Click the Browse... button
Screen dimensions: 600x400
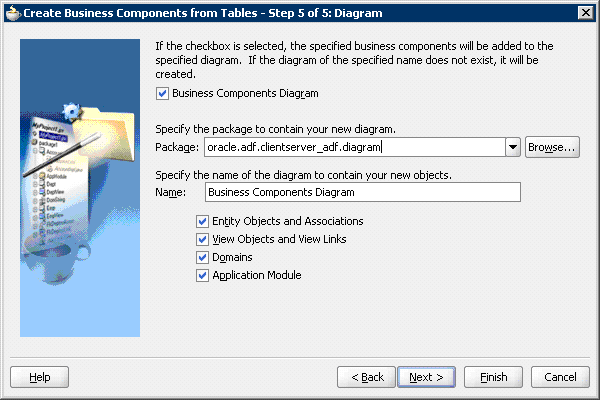click(552, 147)
